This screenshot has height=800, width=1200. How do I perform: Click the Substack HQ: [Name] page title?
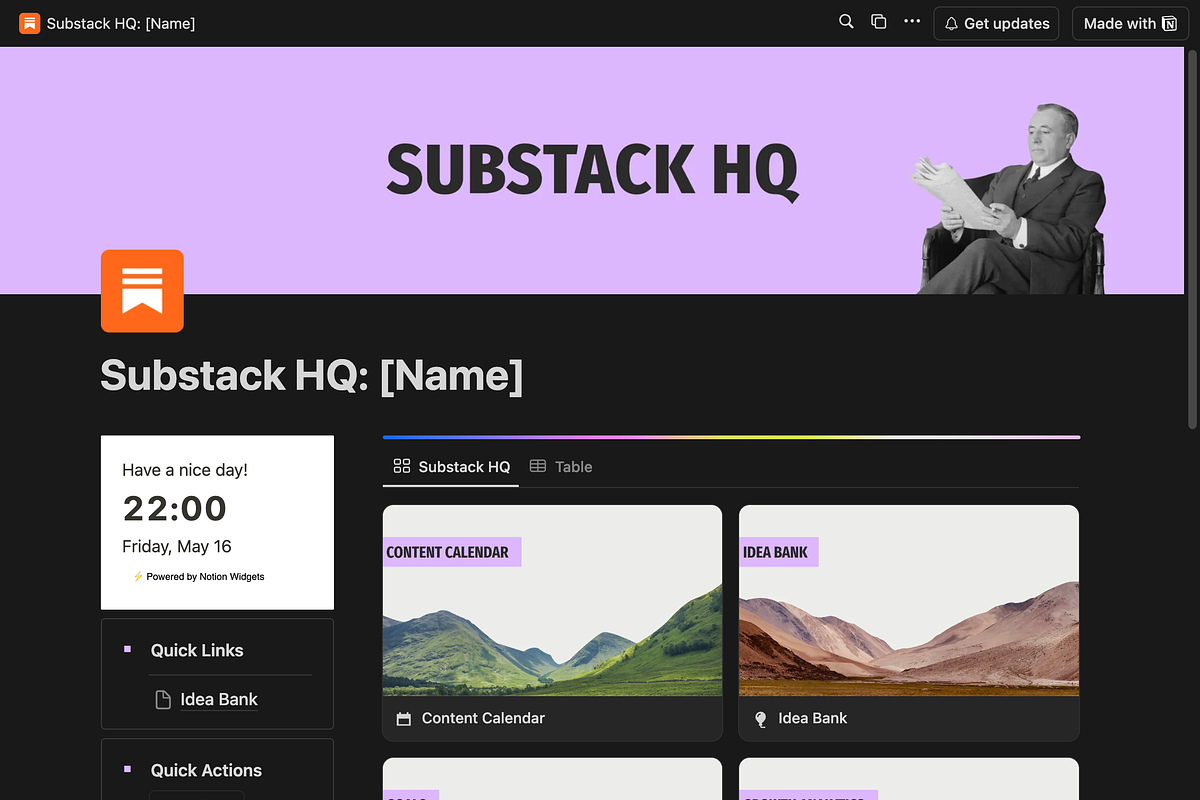coord(312,376)
